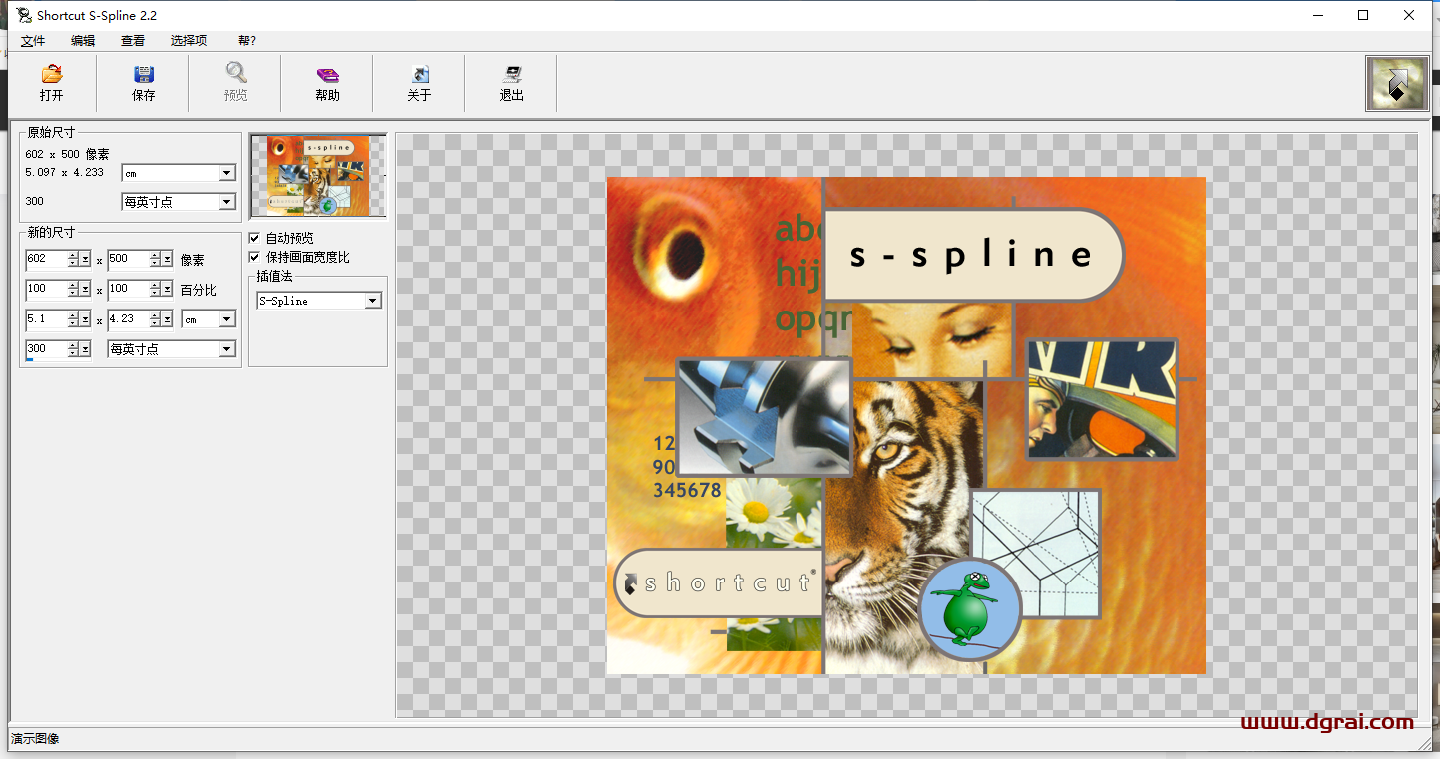Open the 帮? menu
This screenshot has height=759, width=1440.
pos(247,41)
